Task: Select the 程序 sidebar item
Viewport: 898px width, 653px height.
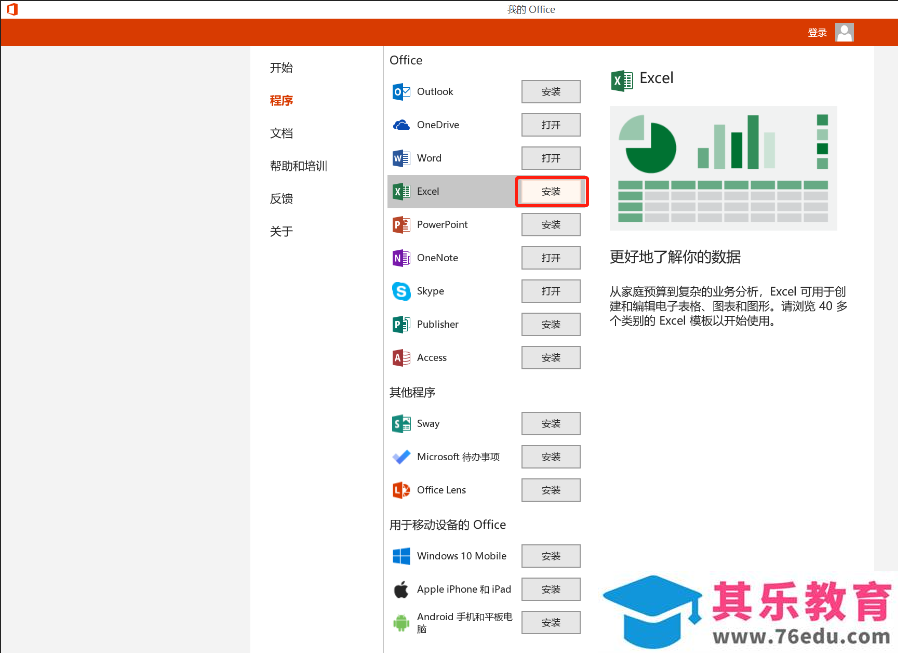Action: (281, 101)
